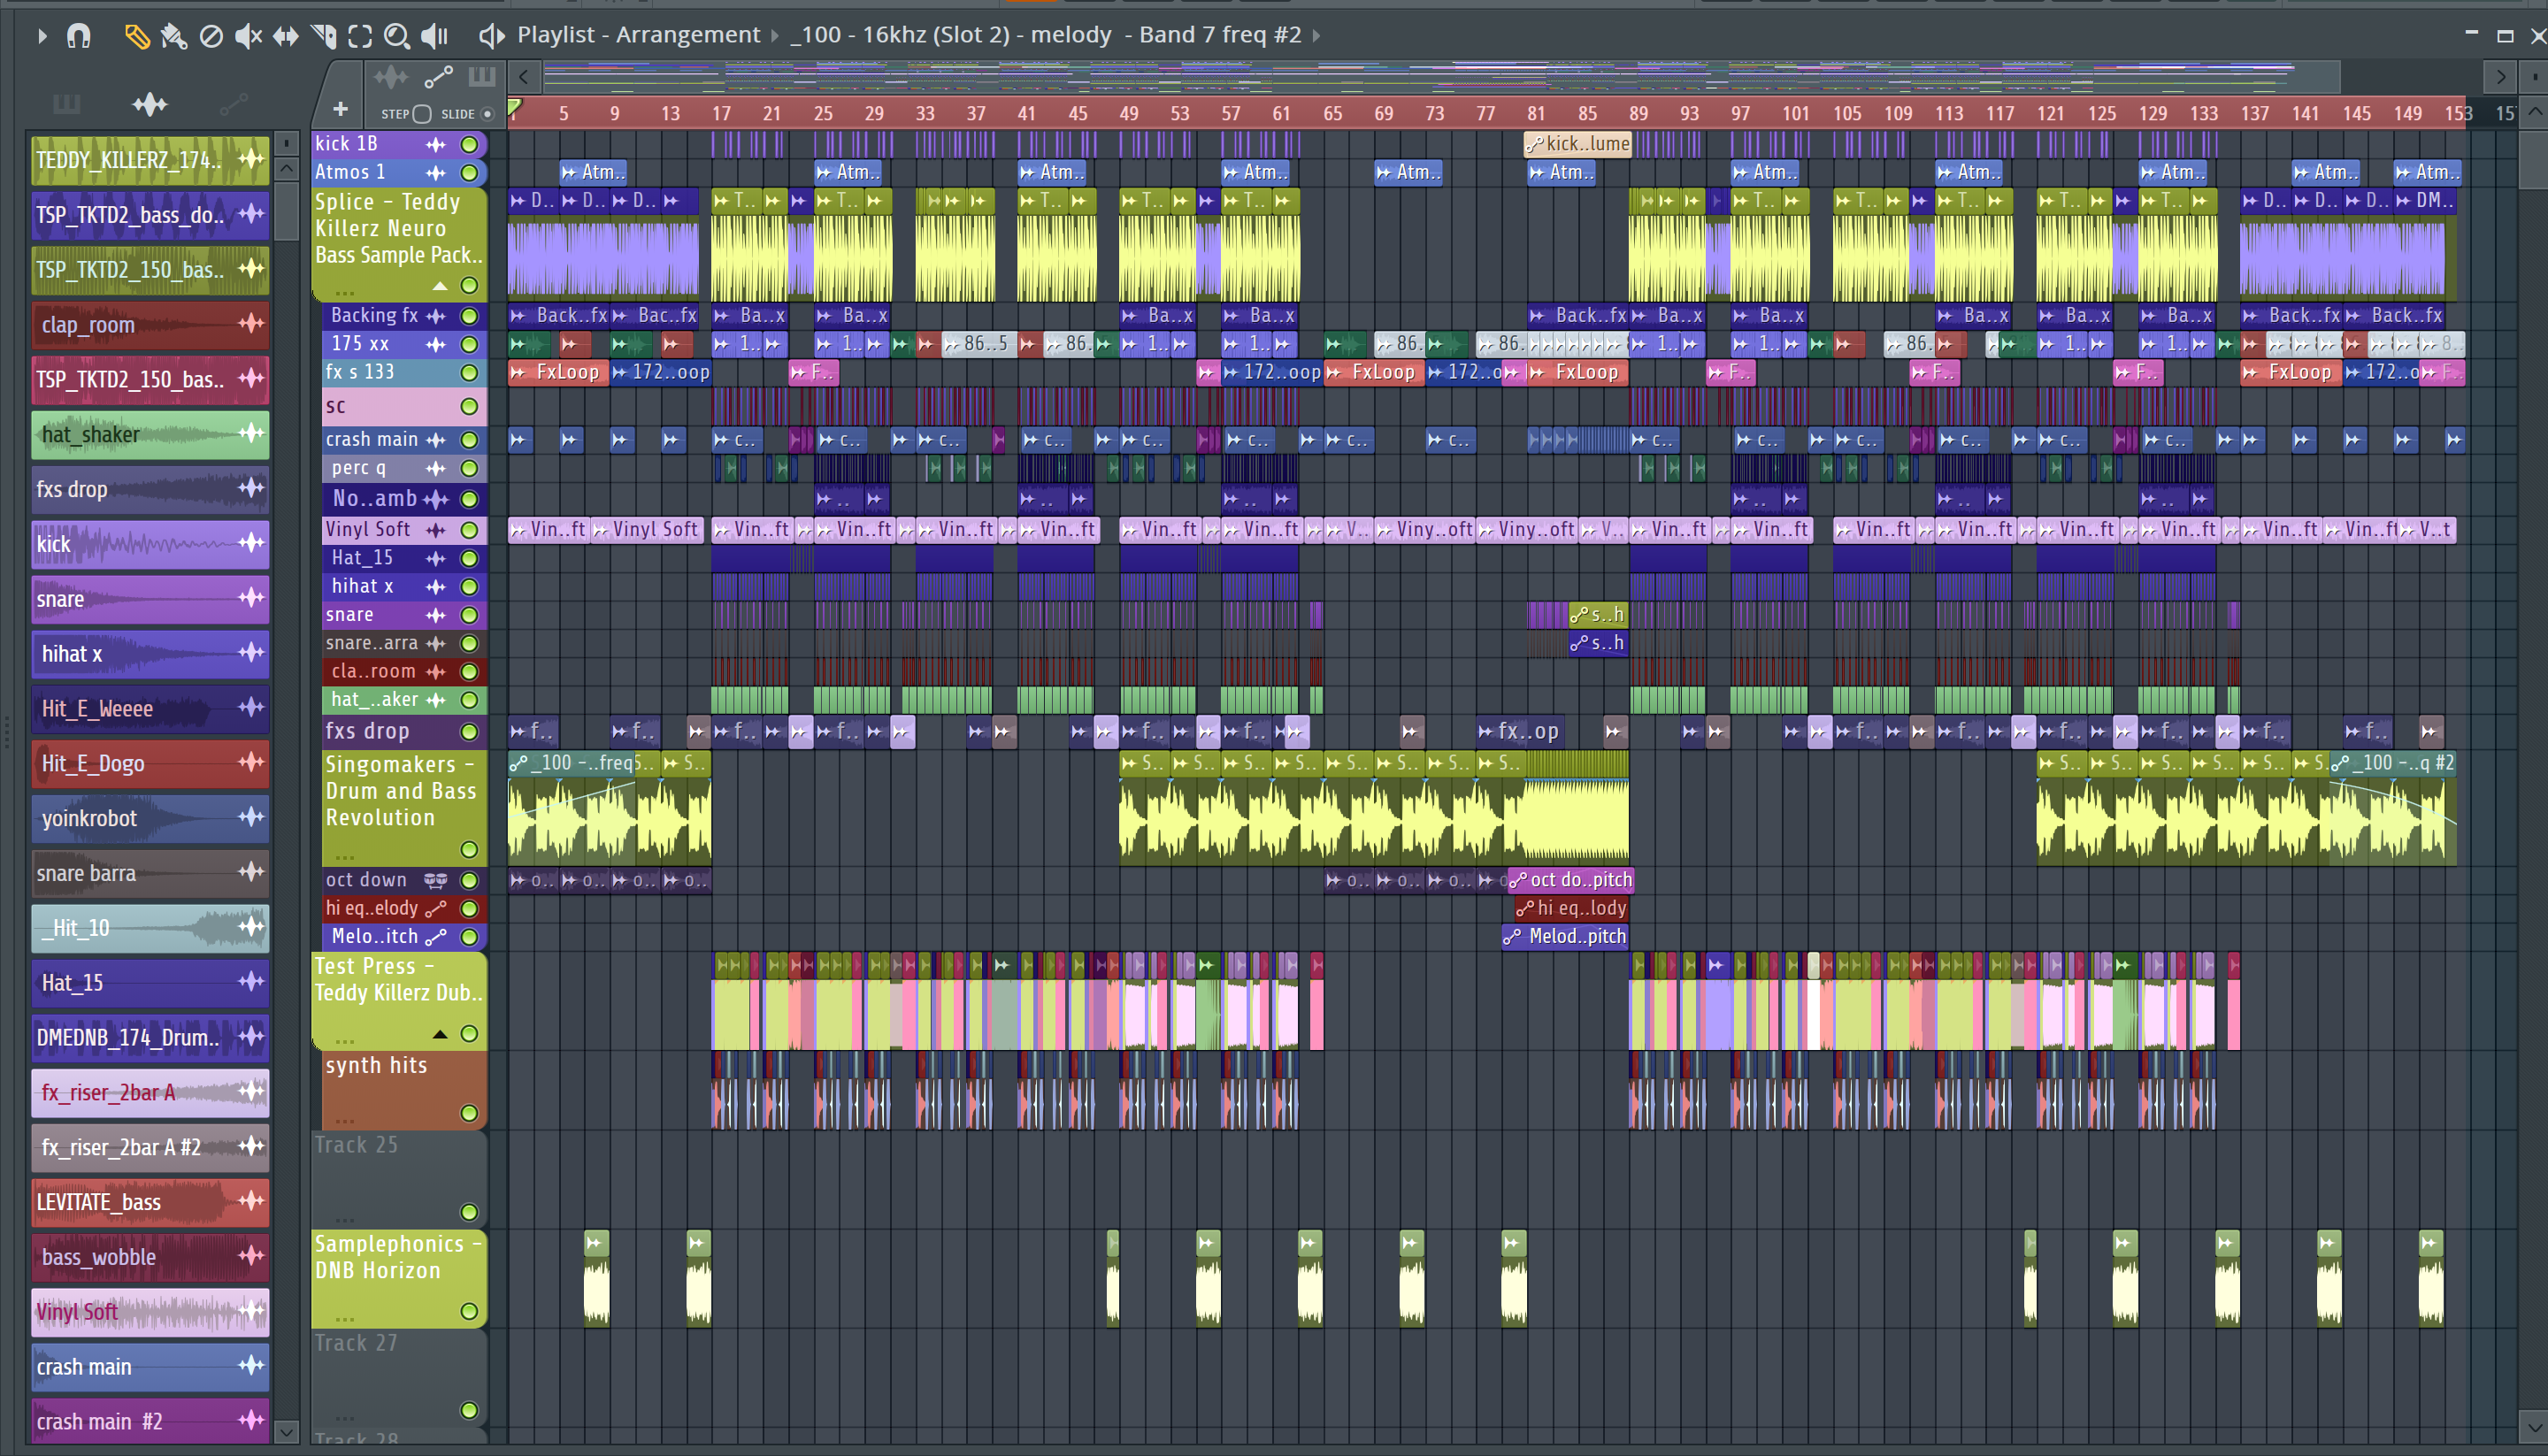Image resolution: width=2548 pixels, height=1456 pixels.
Task: Enable the STEP edit checkbox
Action: [x=422, y=114]
